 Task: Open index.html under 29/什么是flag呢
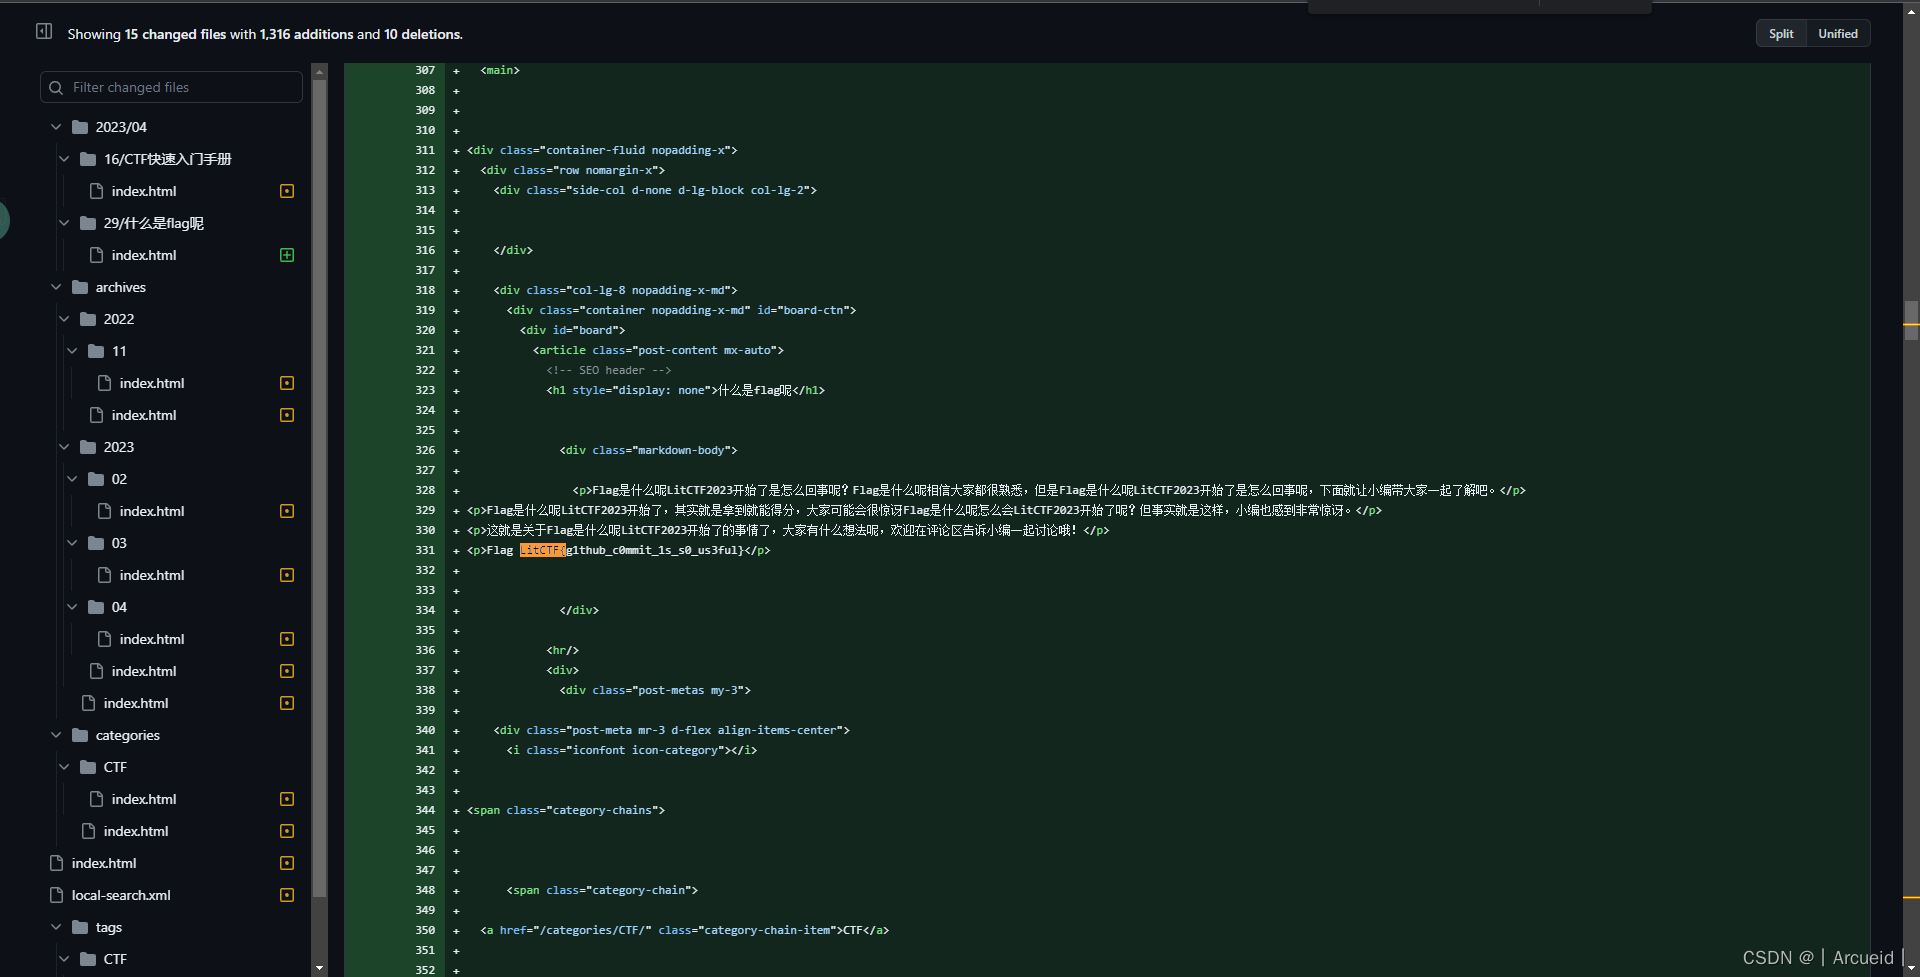143,255
